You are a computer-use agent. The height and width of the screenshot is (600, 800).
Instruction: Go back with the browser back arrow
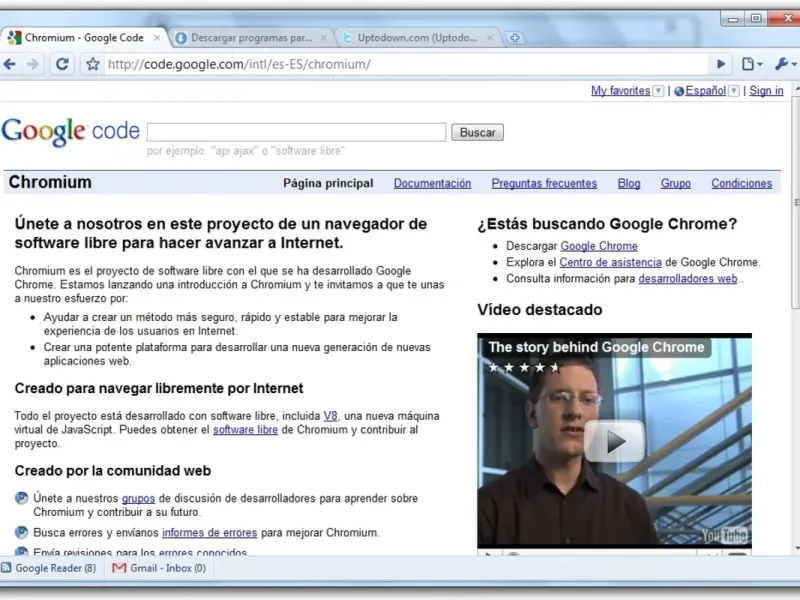[x=9, y=64]
